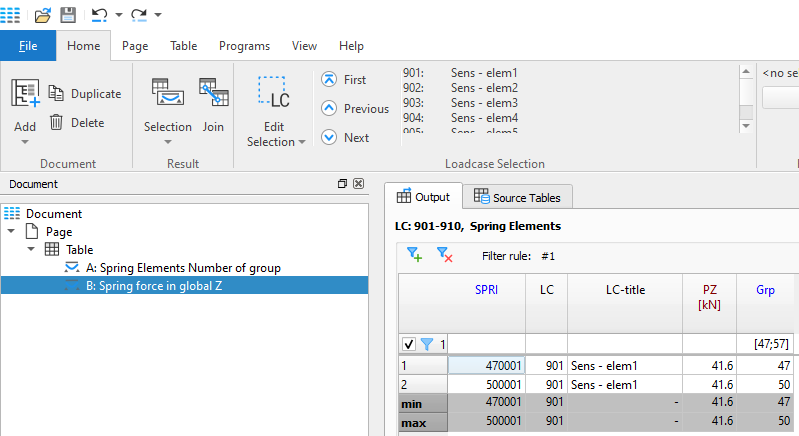
Task: Click the Grp column header
Action: [765, 304]
